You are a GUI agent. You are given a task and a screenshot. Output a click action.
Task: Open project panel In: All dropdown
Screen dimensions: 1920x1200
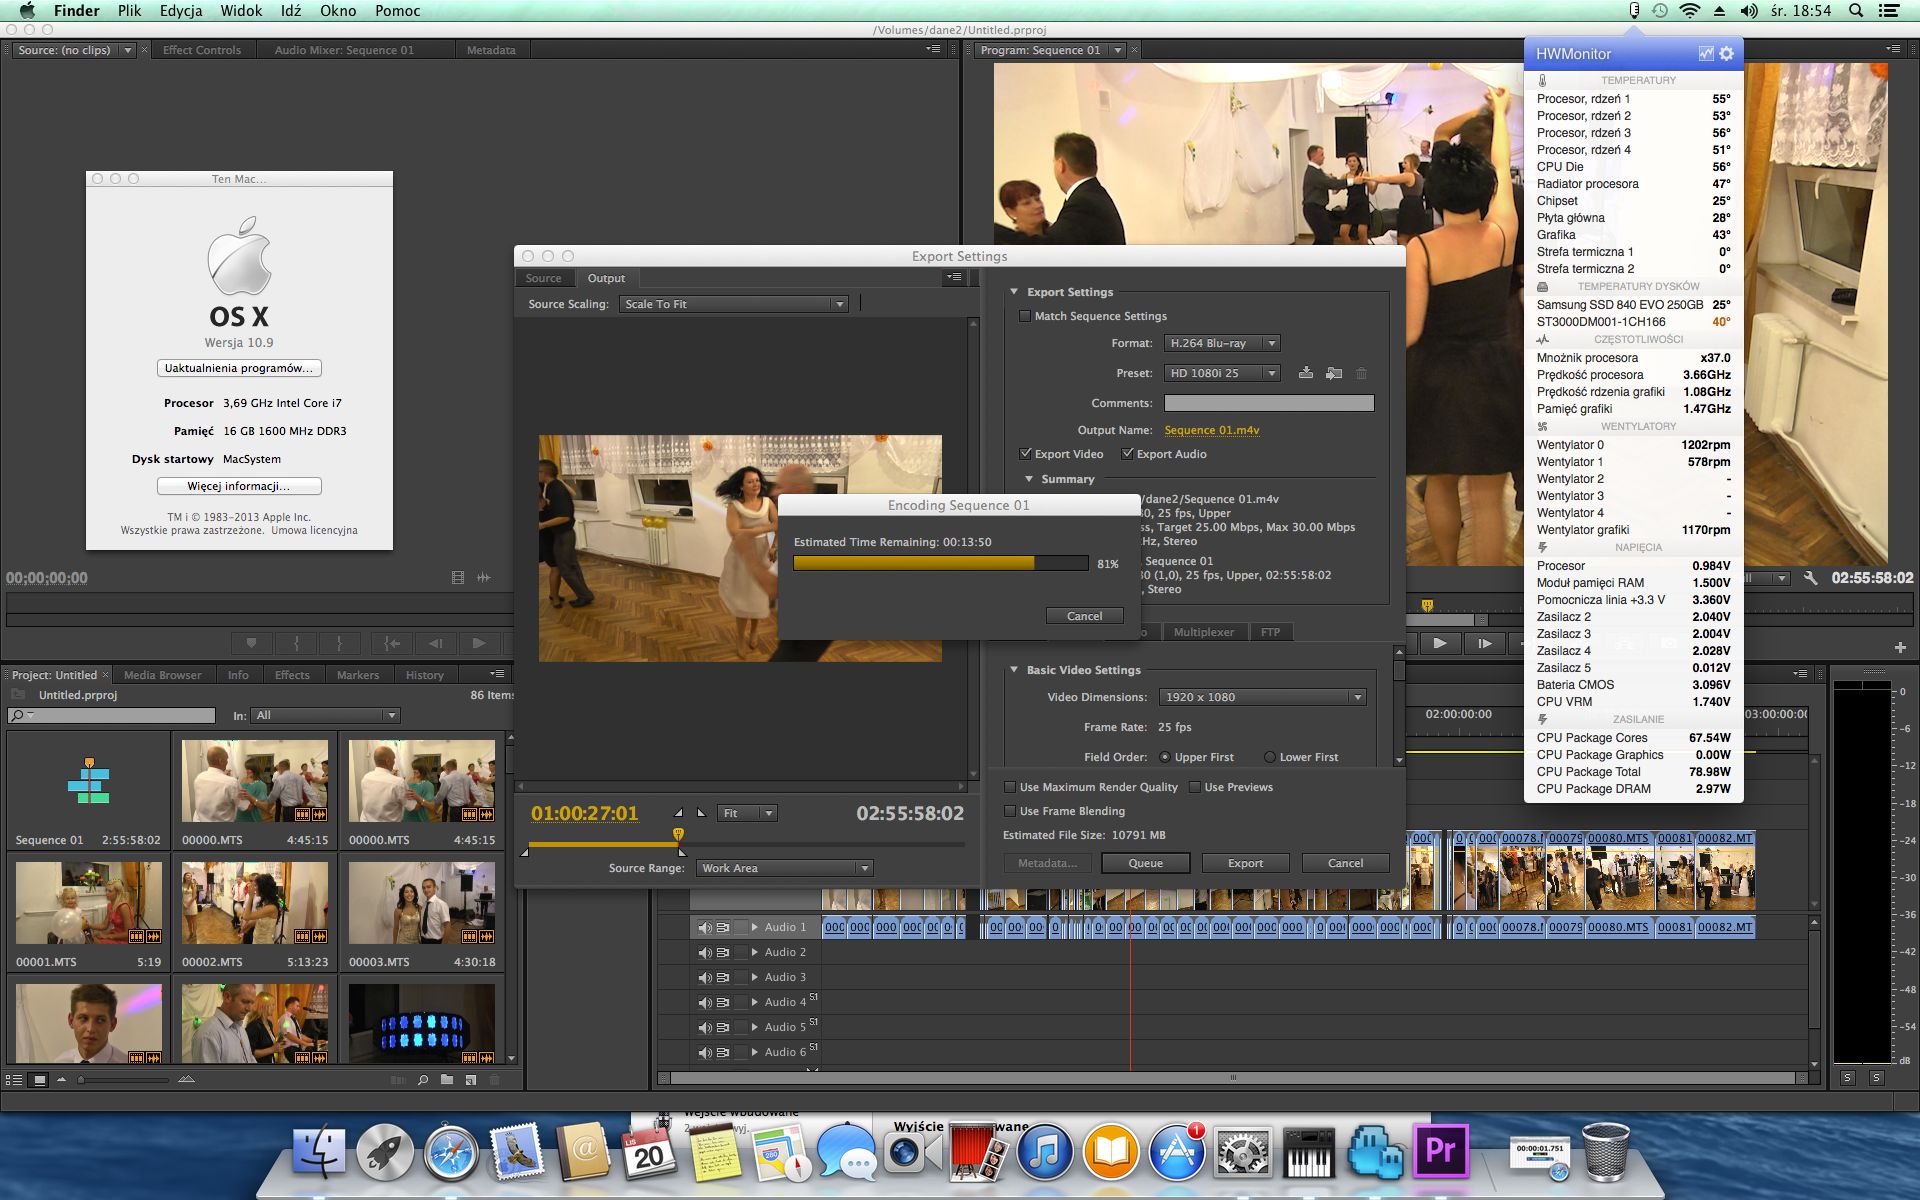326,715
